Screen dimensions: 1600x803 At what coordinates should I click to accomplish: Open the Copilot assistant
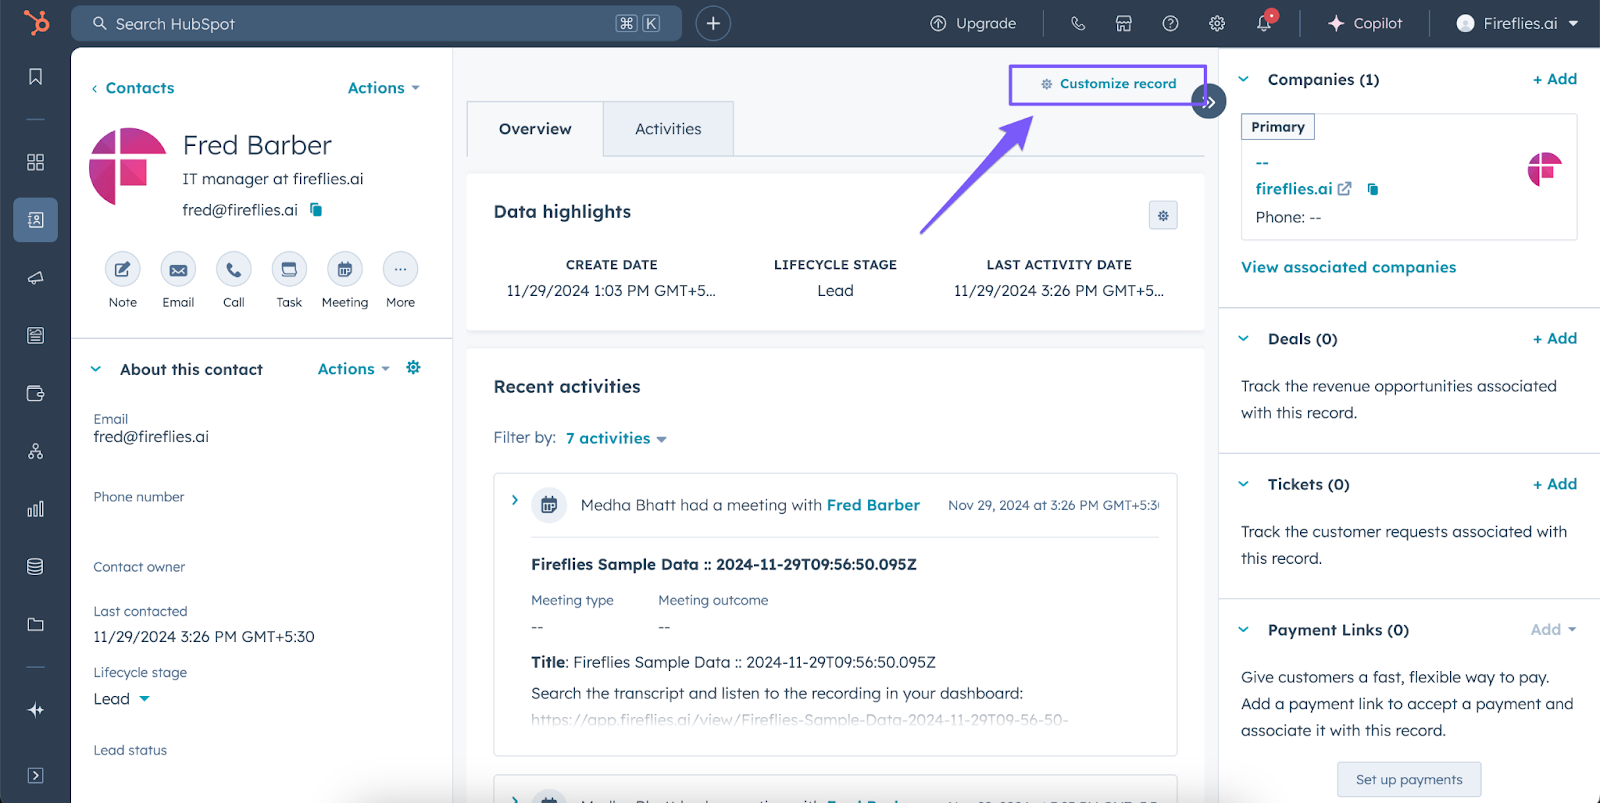coord(1365,23)
